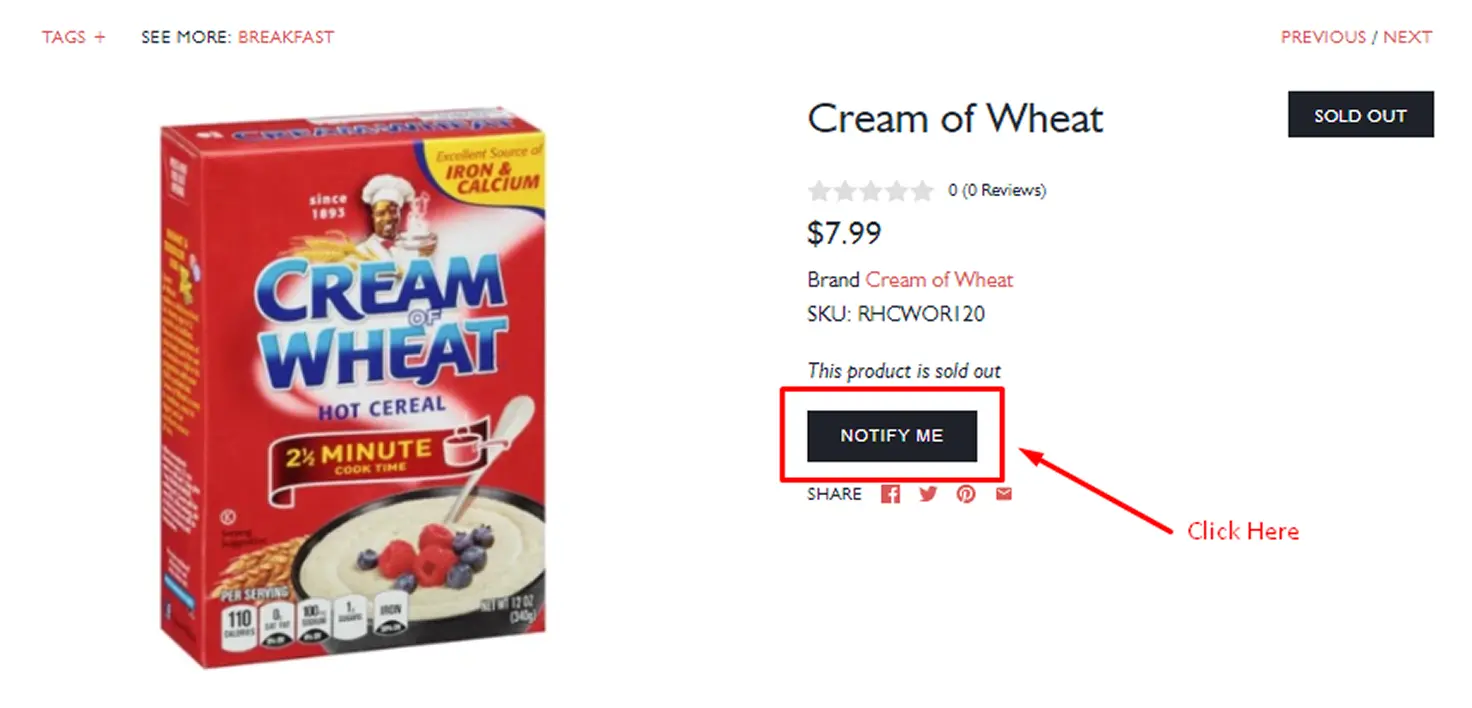The image size is (1472, 708).
Task: Click the first rating star
Action: [819, 190]
